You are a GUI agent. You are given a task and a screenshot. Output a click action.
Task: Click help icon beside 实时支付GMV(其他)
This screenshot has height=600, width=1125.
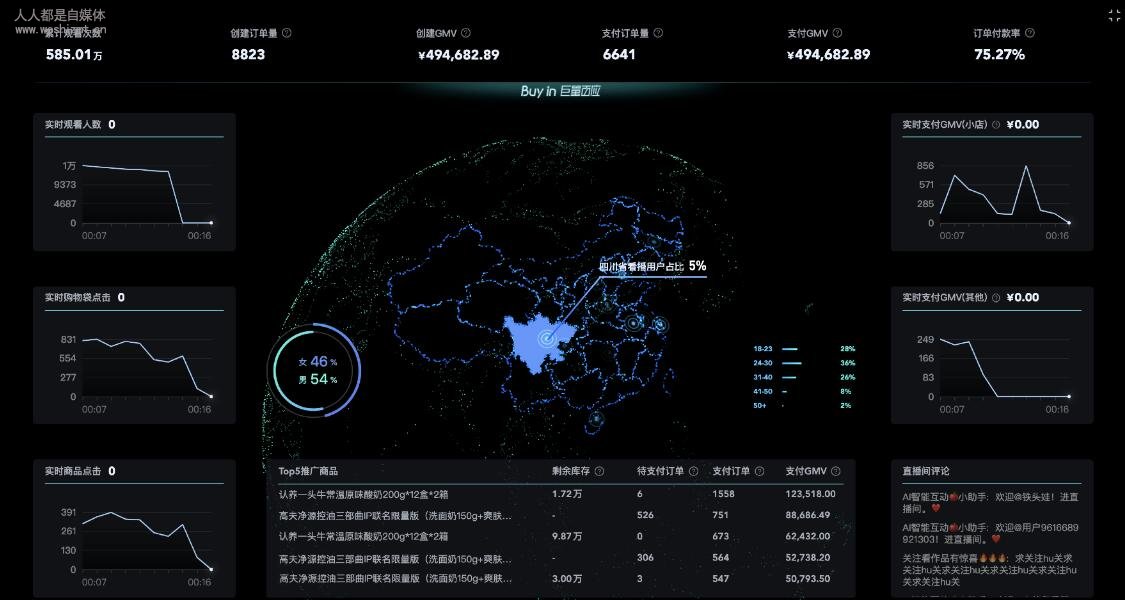click(996, 298)
